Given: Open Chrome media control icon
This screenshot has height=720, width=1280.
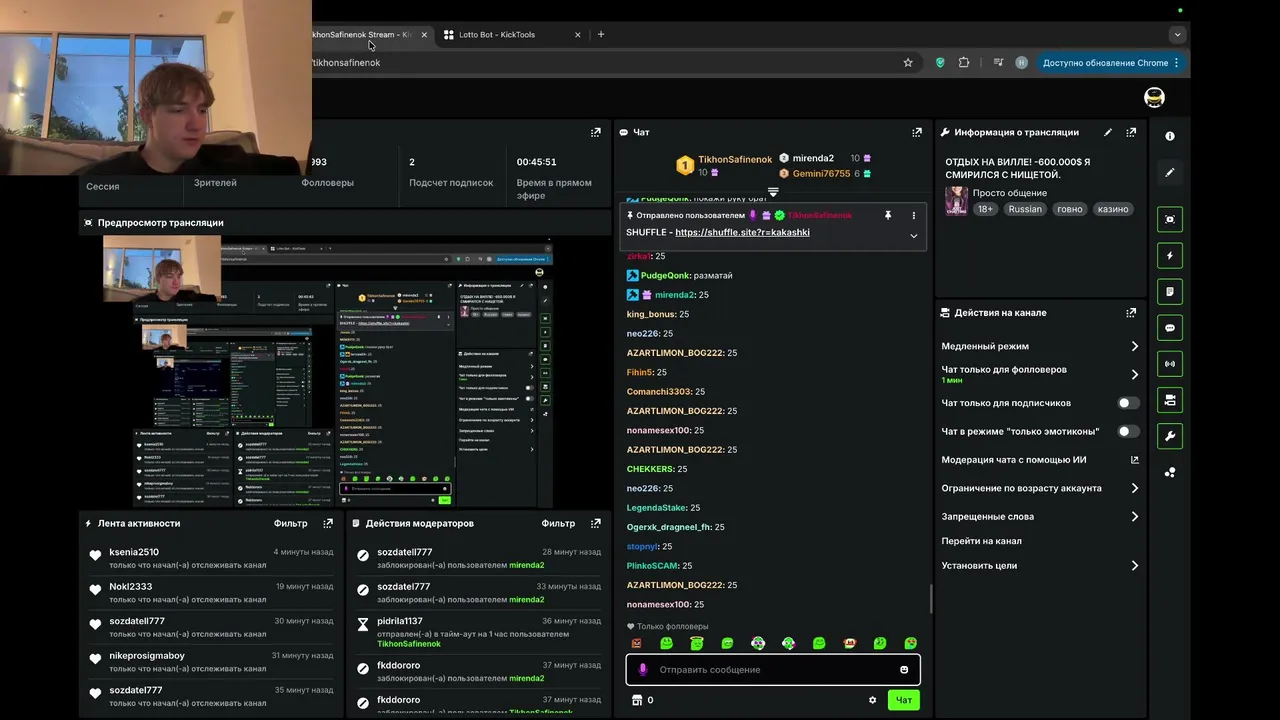Looking at the screenshot, I should pyautogui.click(x=998, y=62).
